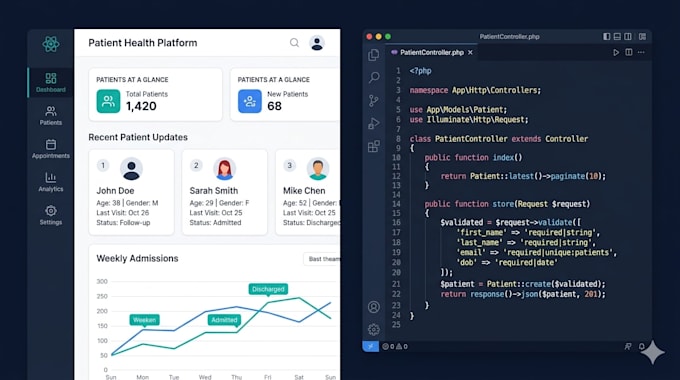The height and width of the screenshot is (380, 680).
Task: Click the remote window button in status bar
Action: pyautogui.click(x=370, y=346)
